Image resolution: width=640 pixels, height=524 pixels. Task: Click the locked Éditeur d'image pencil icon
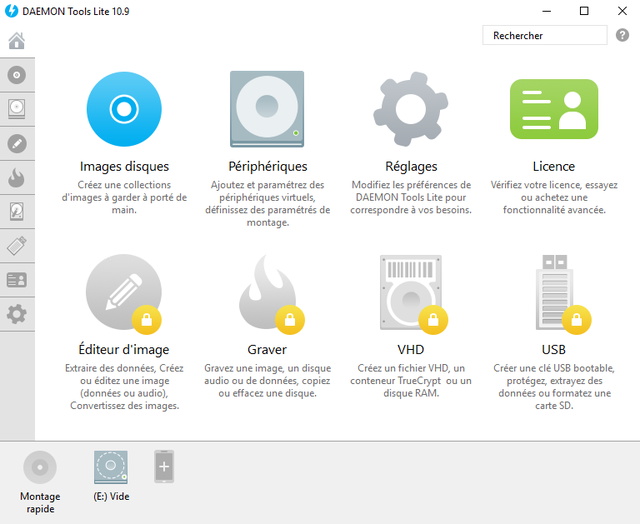(124, 292)
